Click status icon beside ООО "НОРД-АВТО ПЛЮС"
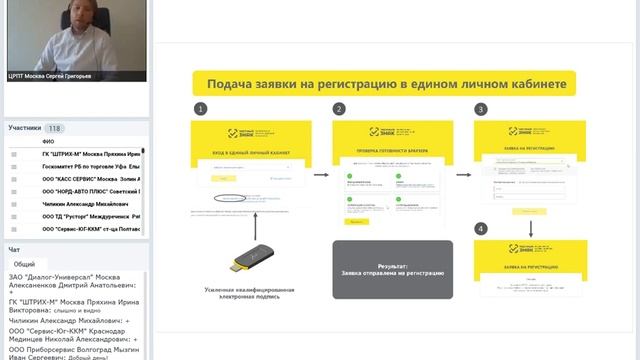 [14, 192]
